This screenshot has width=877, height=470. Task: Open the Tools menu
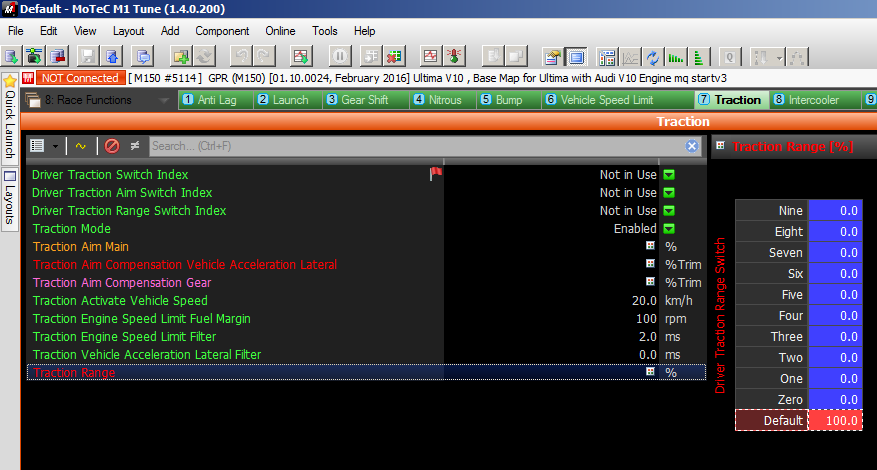tap(324, 31)
